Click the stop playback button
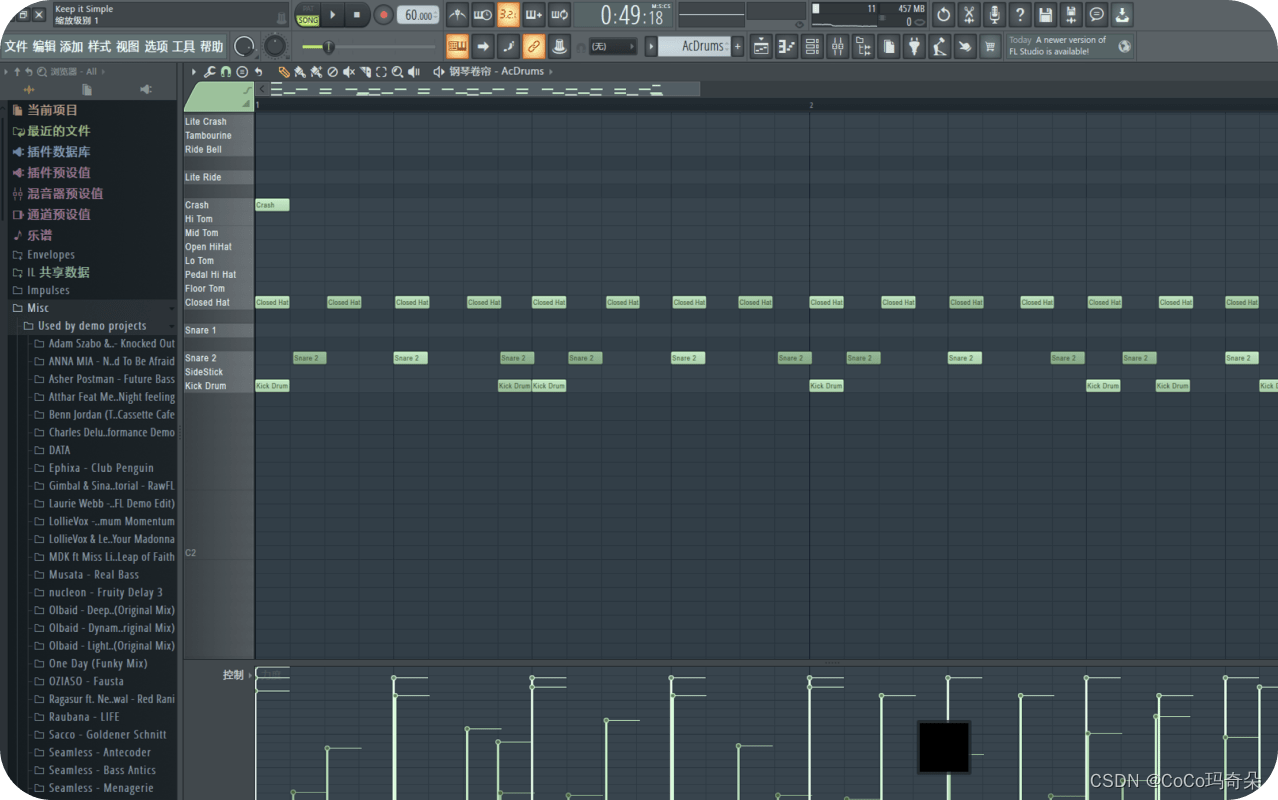Screen dimensions: 1278x800 [357, 15]
